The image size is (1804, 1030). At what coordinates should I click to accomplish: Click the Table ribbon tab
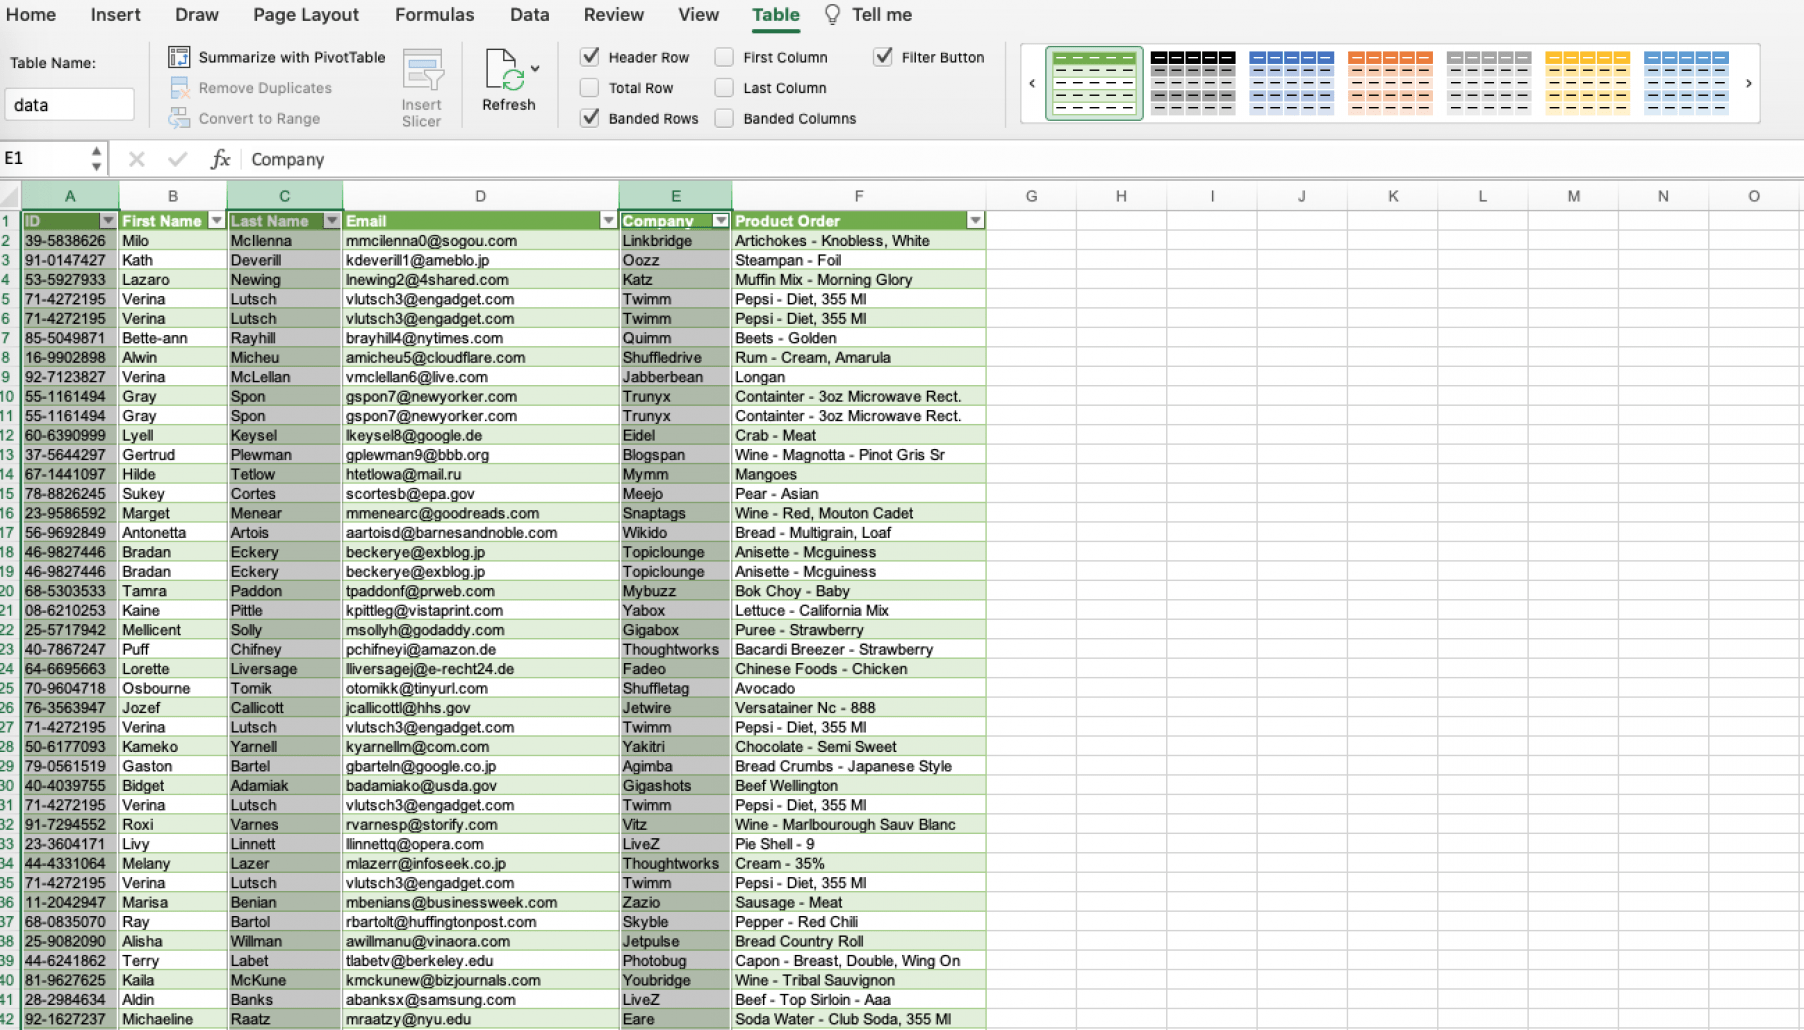pyautogui.click(x=776, y=14)
